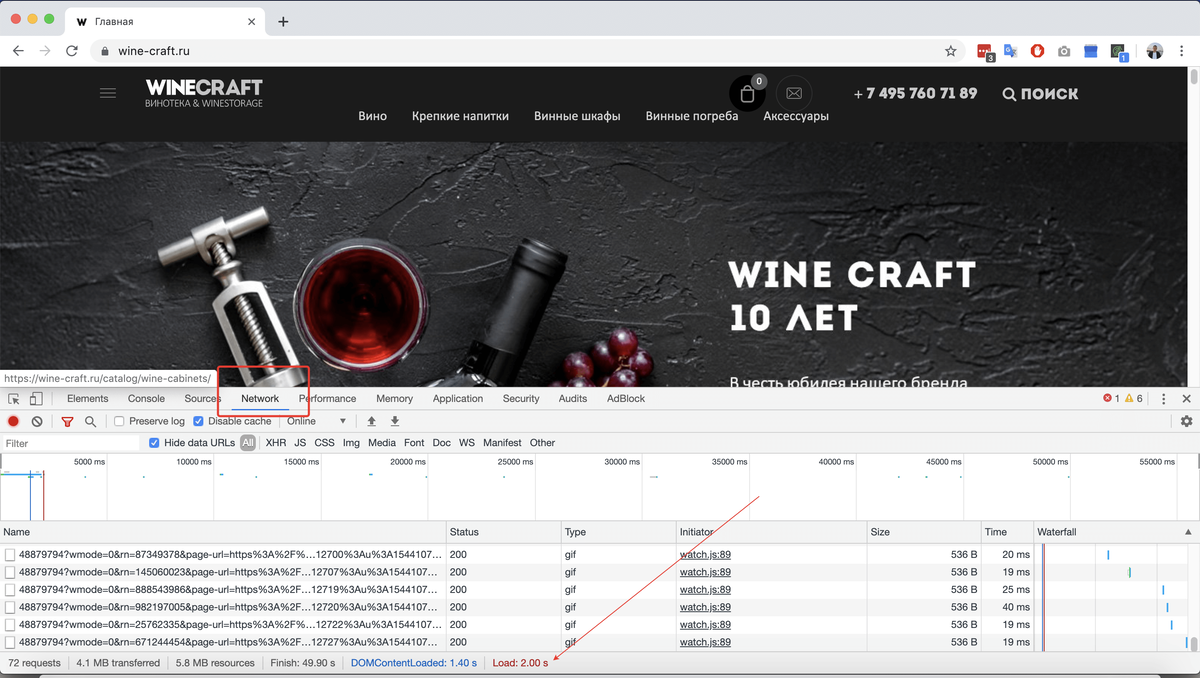Open the Chrome profile avatar

(x=1155, y=51)
